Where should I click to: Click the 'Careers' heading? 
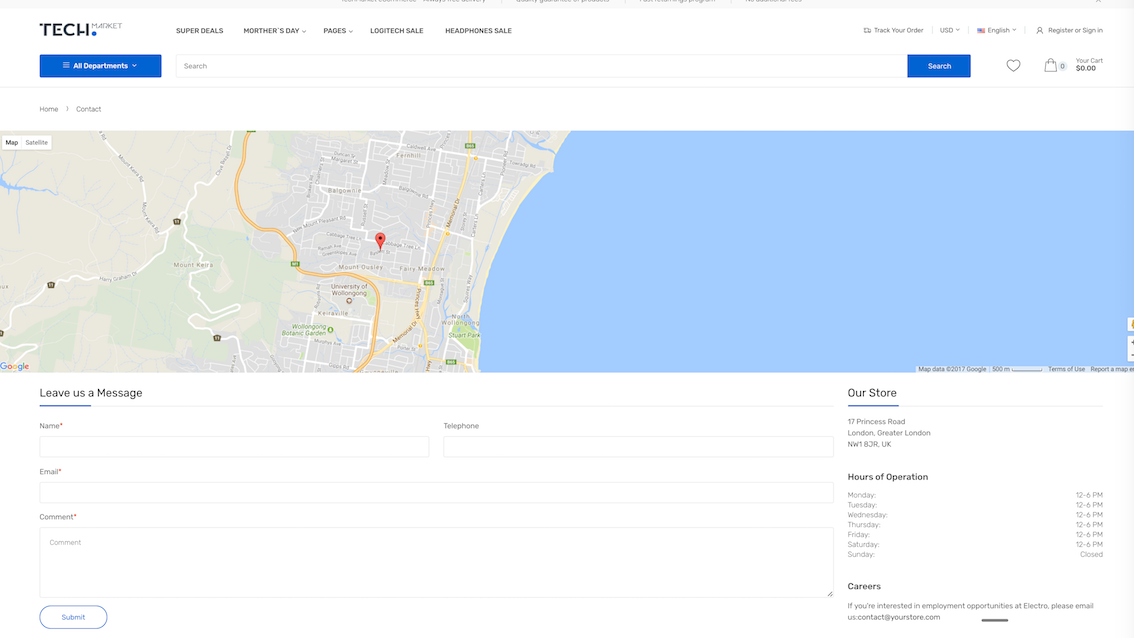pyautogui.click(x=864, y=587)
